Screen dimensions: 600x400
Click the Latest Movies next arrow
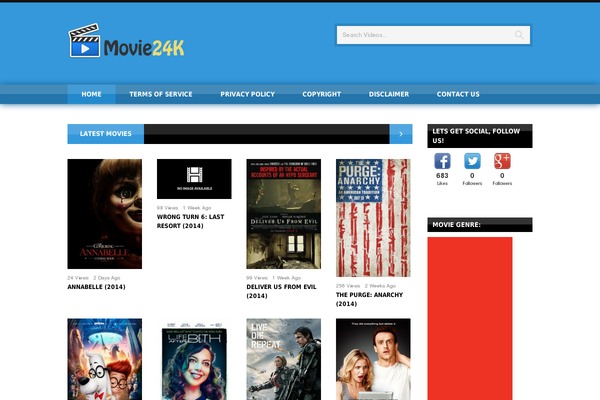coord(401,134)
